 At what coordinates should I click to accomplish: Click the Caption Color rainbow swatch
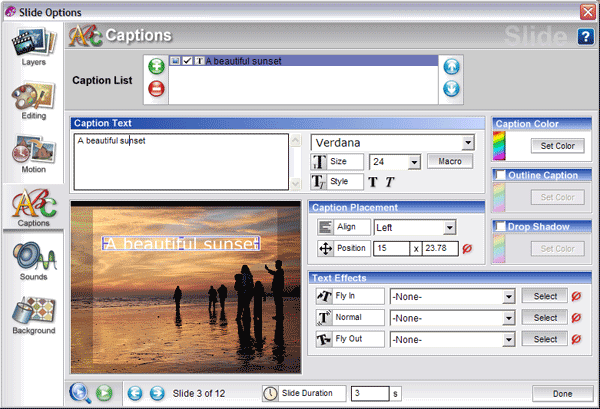coord(499,146)
